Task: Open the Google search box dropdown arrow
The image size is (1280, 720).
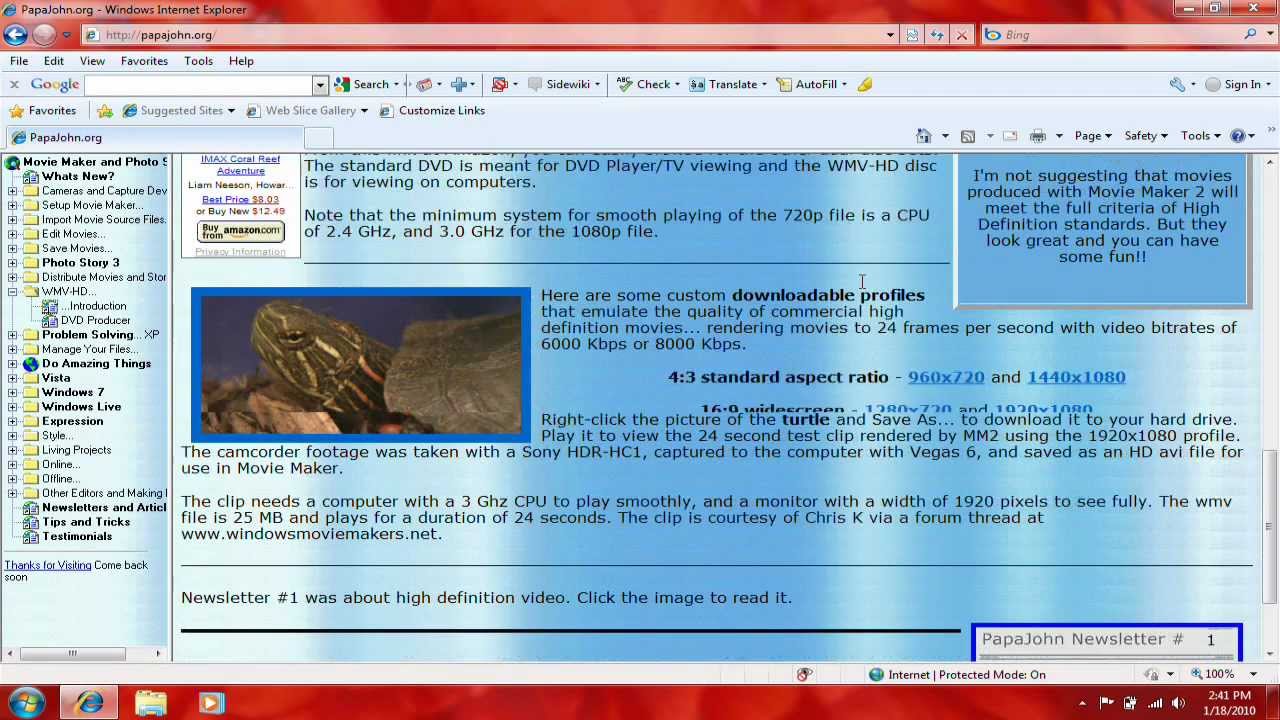Action: [319, 85]
